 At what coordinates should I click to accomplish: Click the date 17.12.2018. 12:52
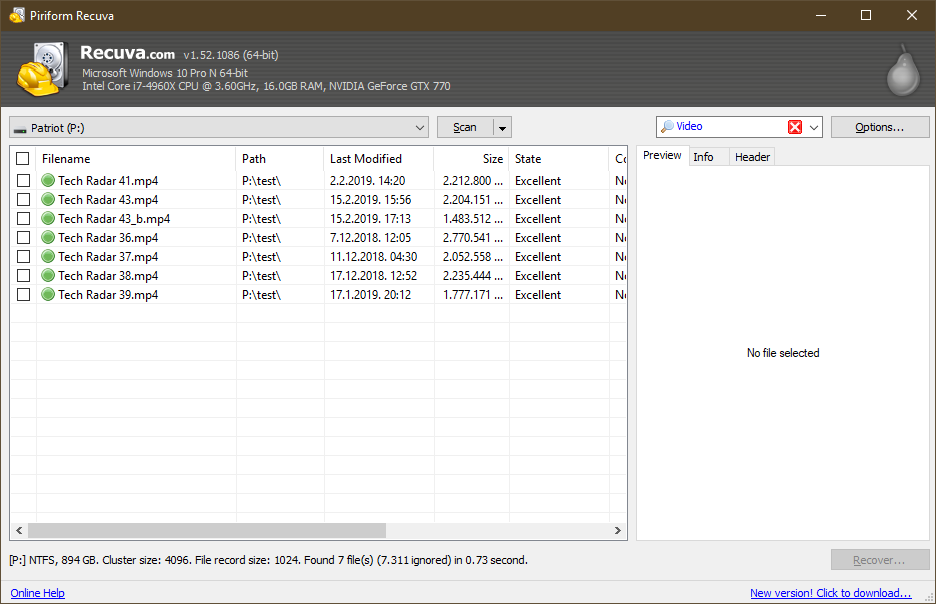(373, 276)
